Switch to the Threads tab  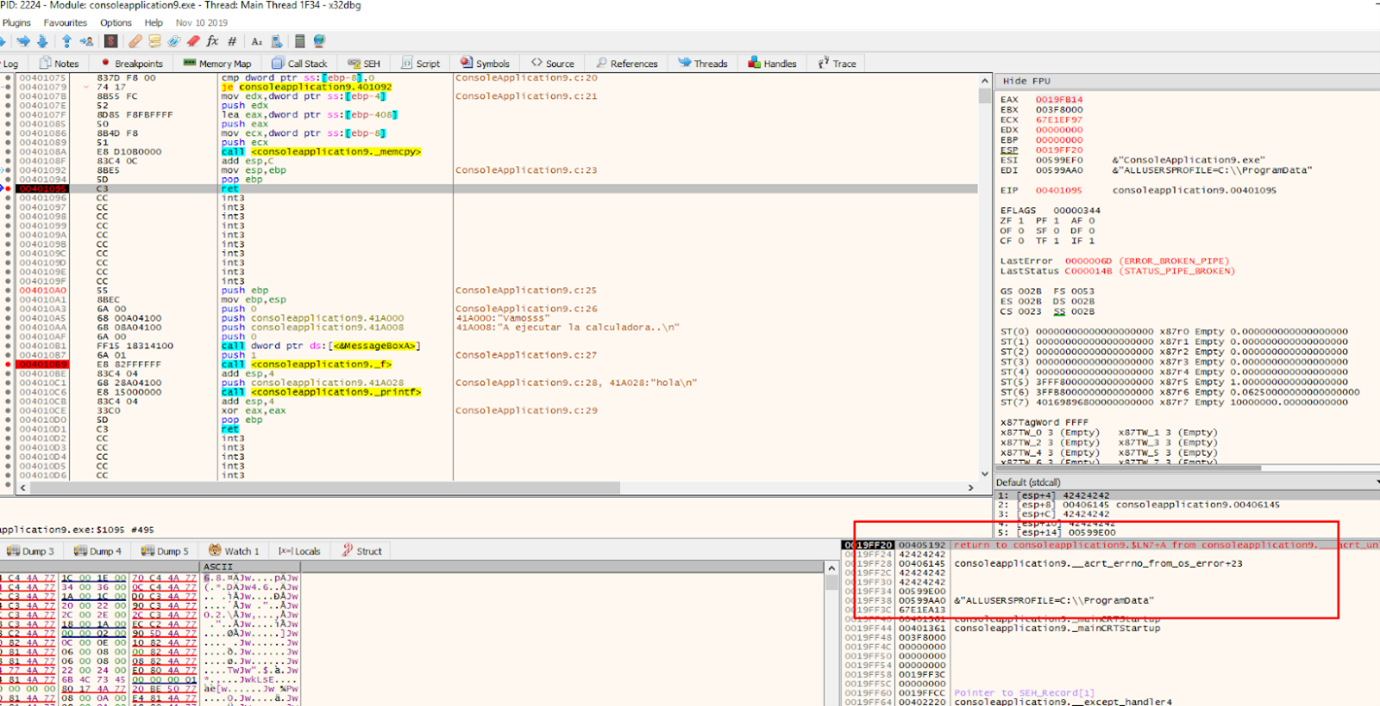703,63
